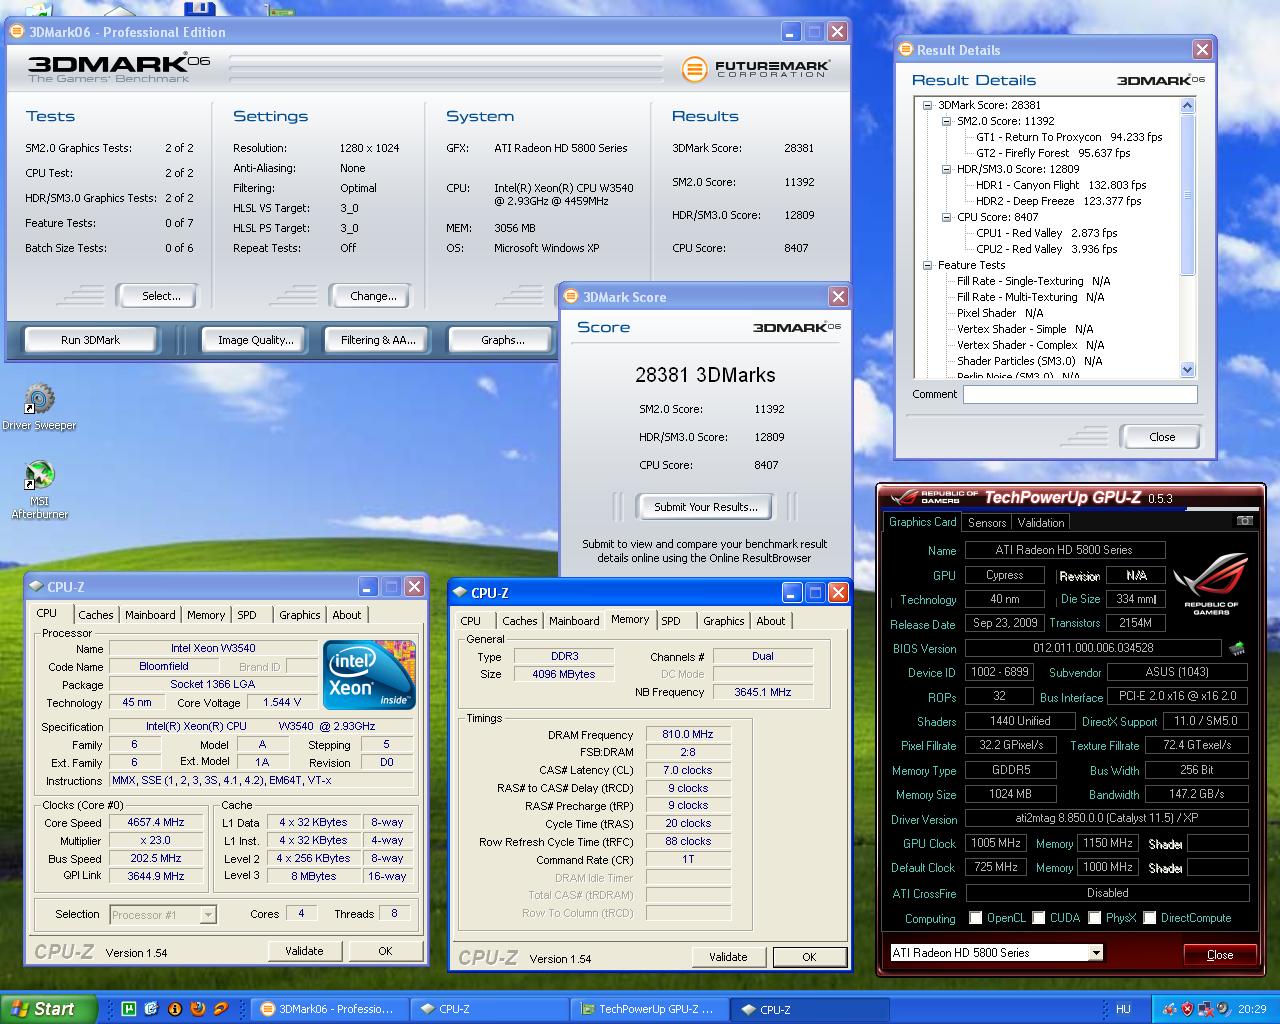Open Image Quality settings in 3DMark06
The height and width of the screenshot is (1024, 1280).
coord(256,340)
